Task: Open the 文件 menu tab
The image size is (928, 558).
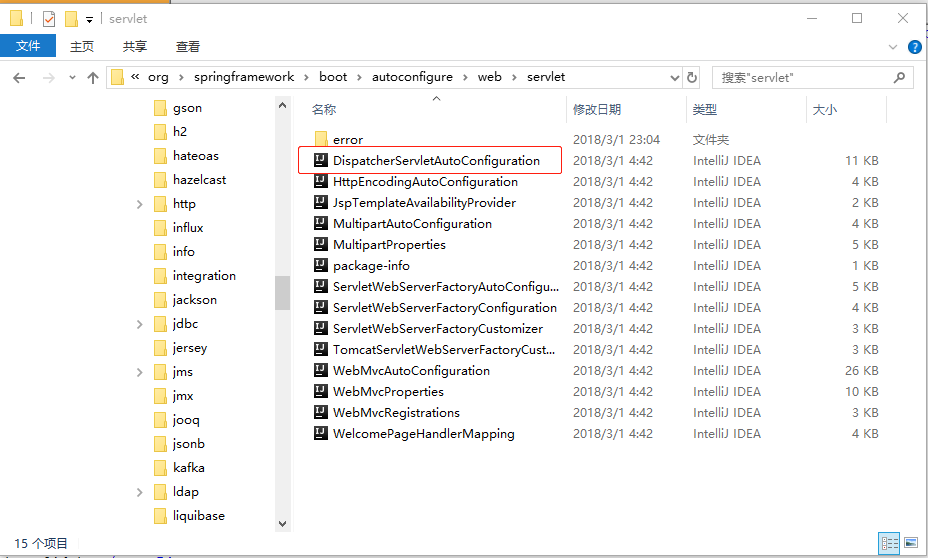Action: [28, 46]
